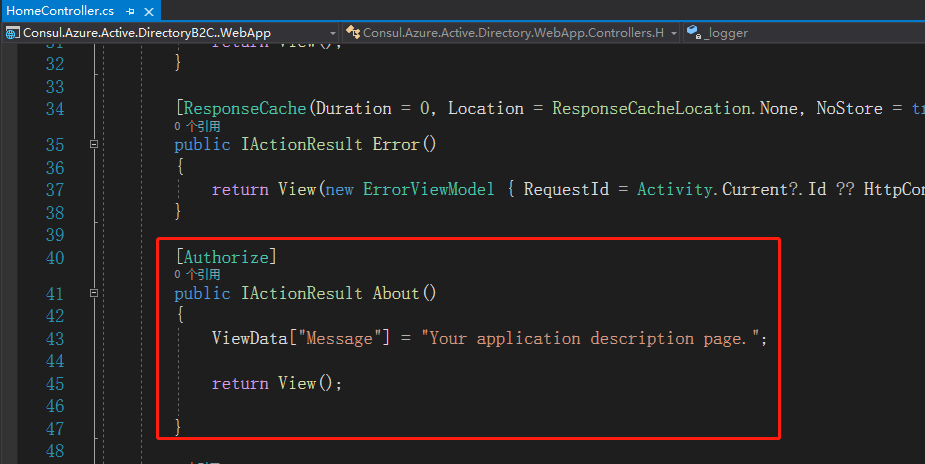925x464 pixels.
Task: Click ResponseCacheLocation in the attribute
Action: point(651,108)
